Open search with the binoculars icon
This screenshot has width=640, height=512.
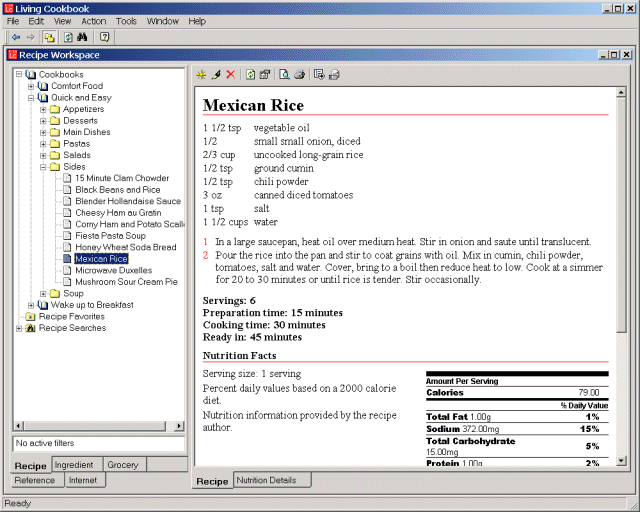[x=82, y=38]
